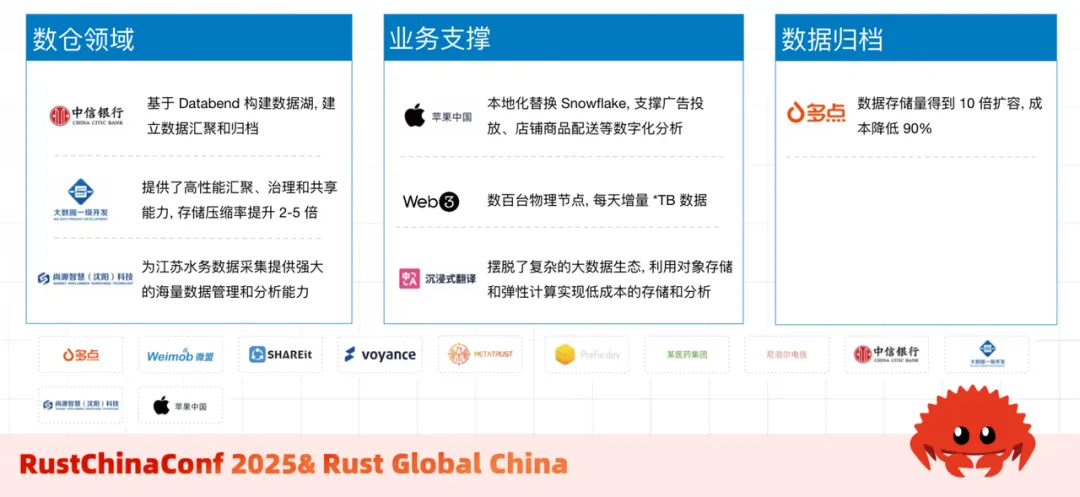Click the footer title 'RustChinaConf 2025& Rust Global China'
The width and height of the screenshot is (1080, 497).
click(293, 464)
